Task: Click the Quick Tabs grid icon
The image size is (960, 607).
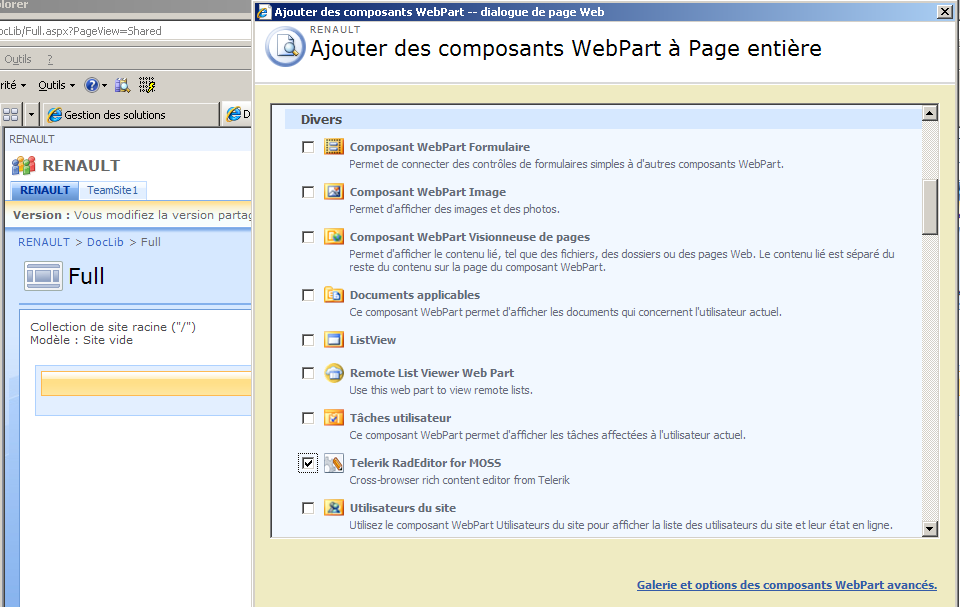Action: [x=10, y=115]
